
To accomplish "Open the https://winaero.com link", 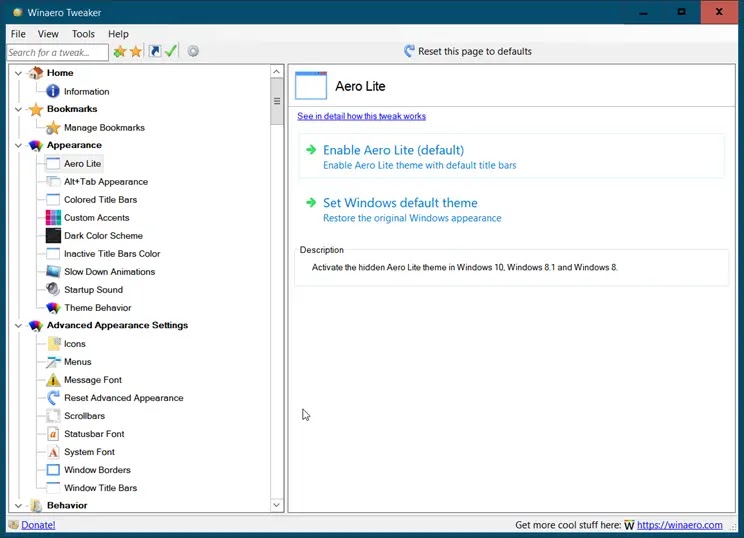I will coord(679,525).
